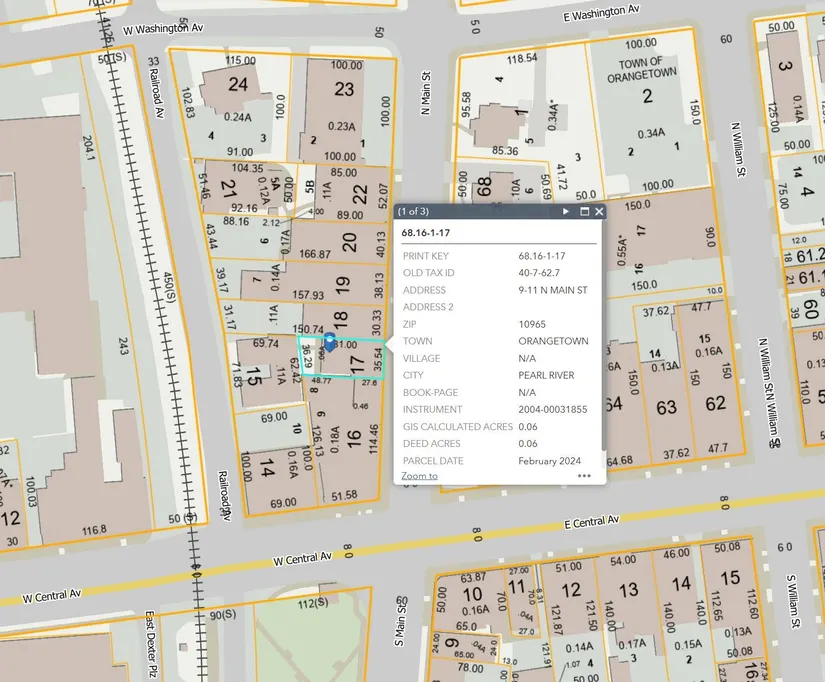Viewport: 825px width, 682px height.
Task: Click the 9-11 N MAIN ST address value
Action: point(552,290)
